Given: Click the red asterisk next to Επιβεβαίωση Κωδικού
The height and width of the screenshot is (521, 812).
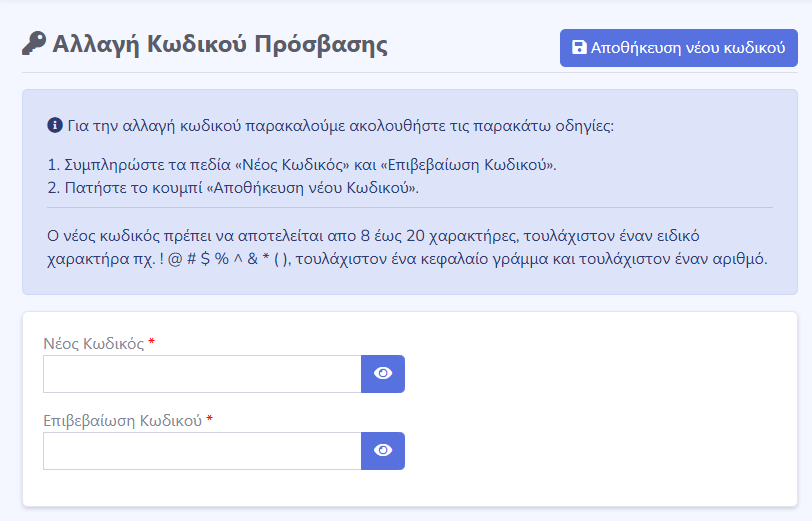Looking at the screenshot, I should [210, 420].
